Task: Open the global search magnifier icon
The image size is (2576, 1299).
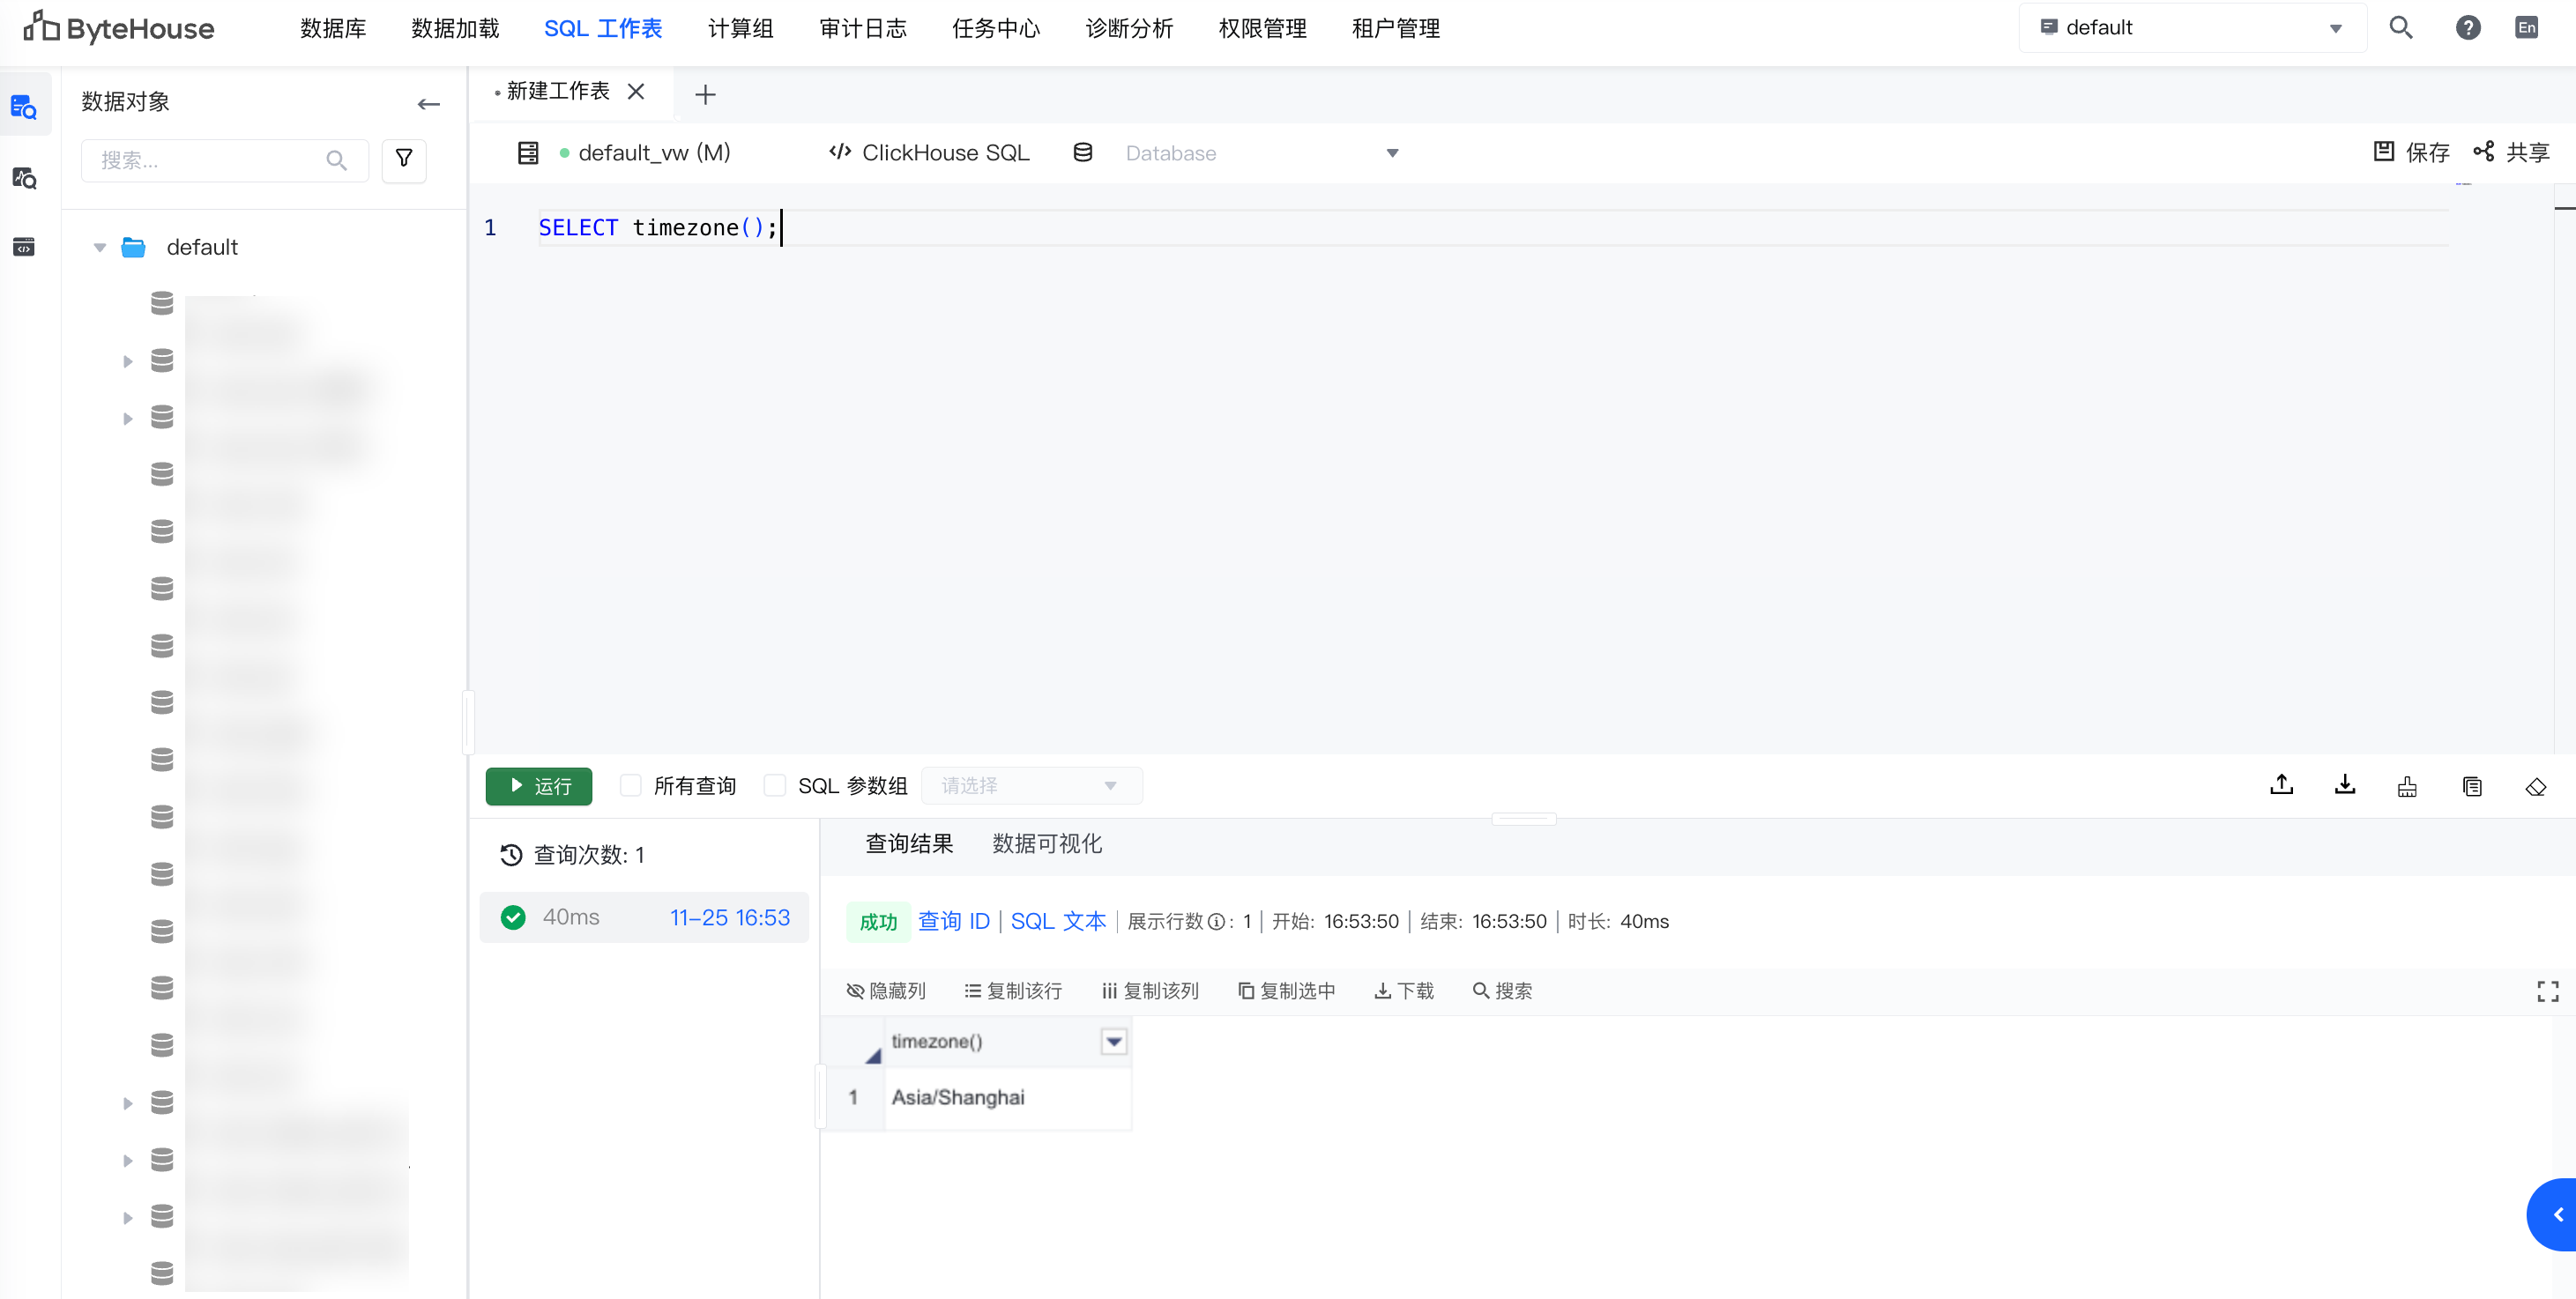Action: pyautogui.click(x=2400, y=28)
